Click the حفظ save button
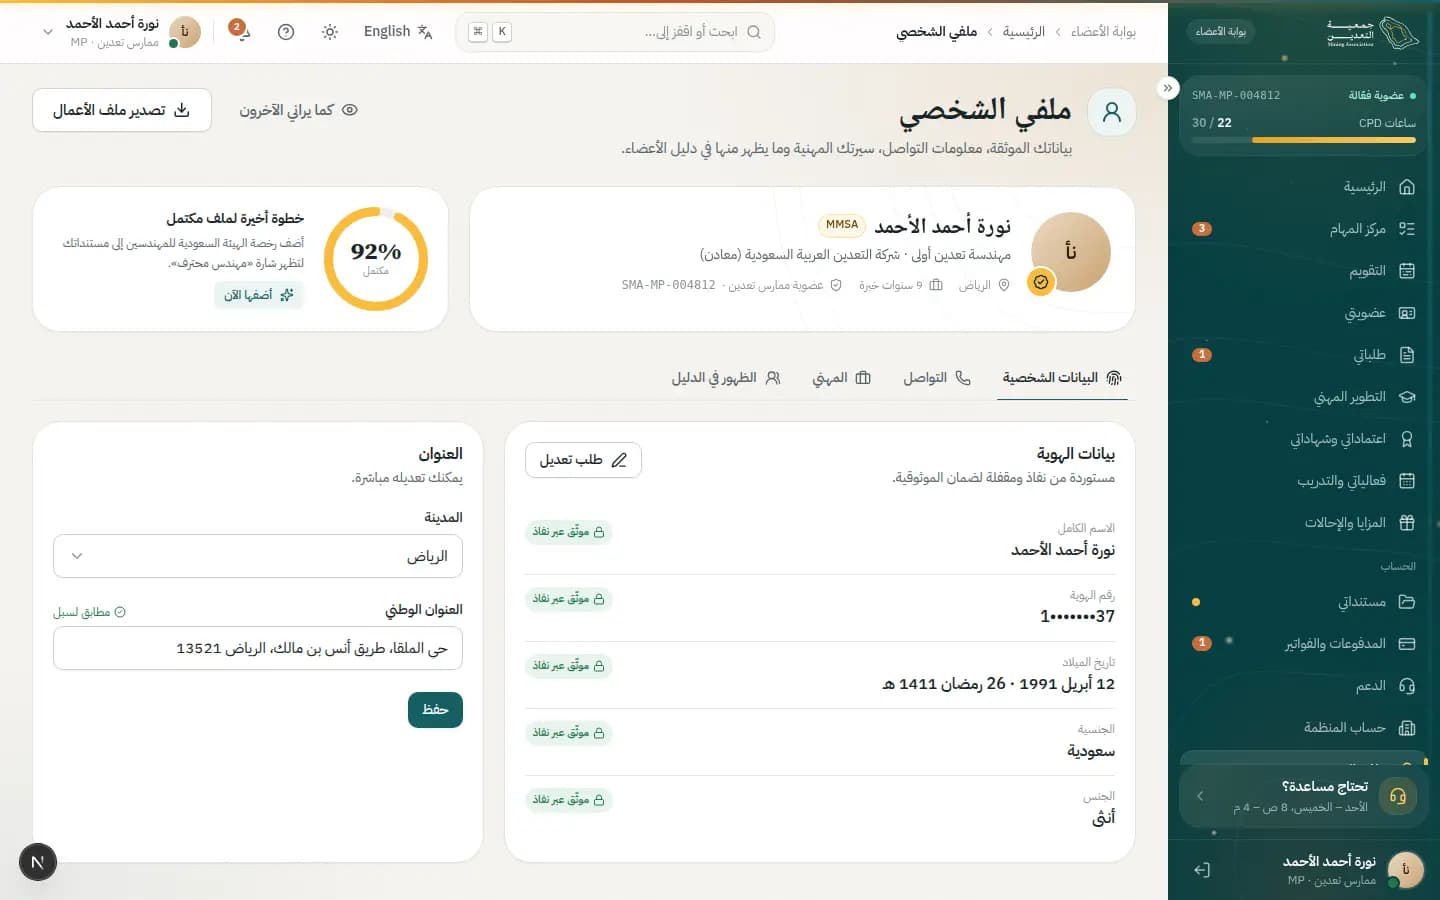The width and height of the screenshot is (1440, 900). point(435,710)
